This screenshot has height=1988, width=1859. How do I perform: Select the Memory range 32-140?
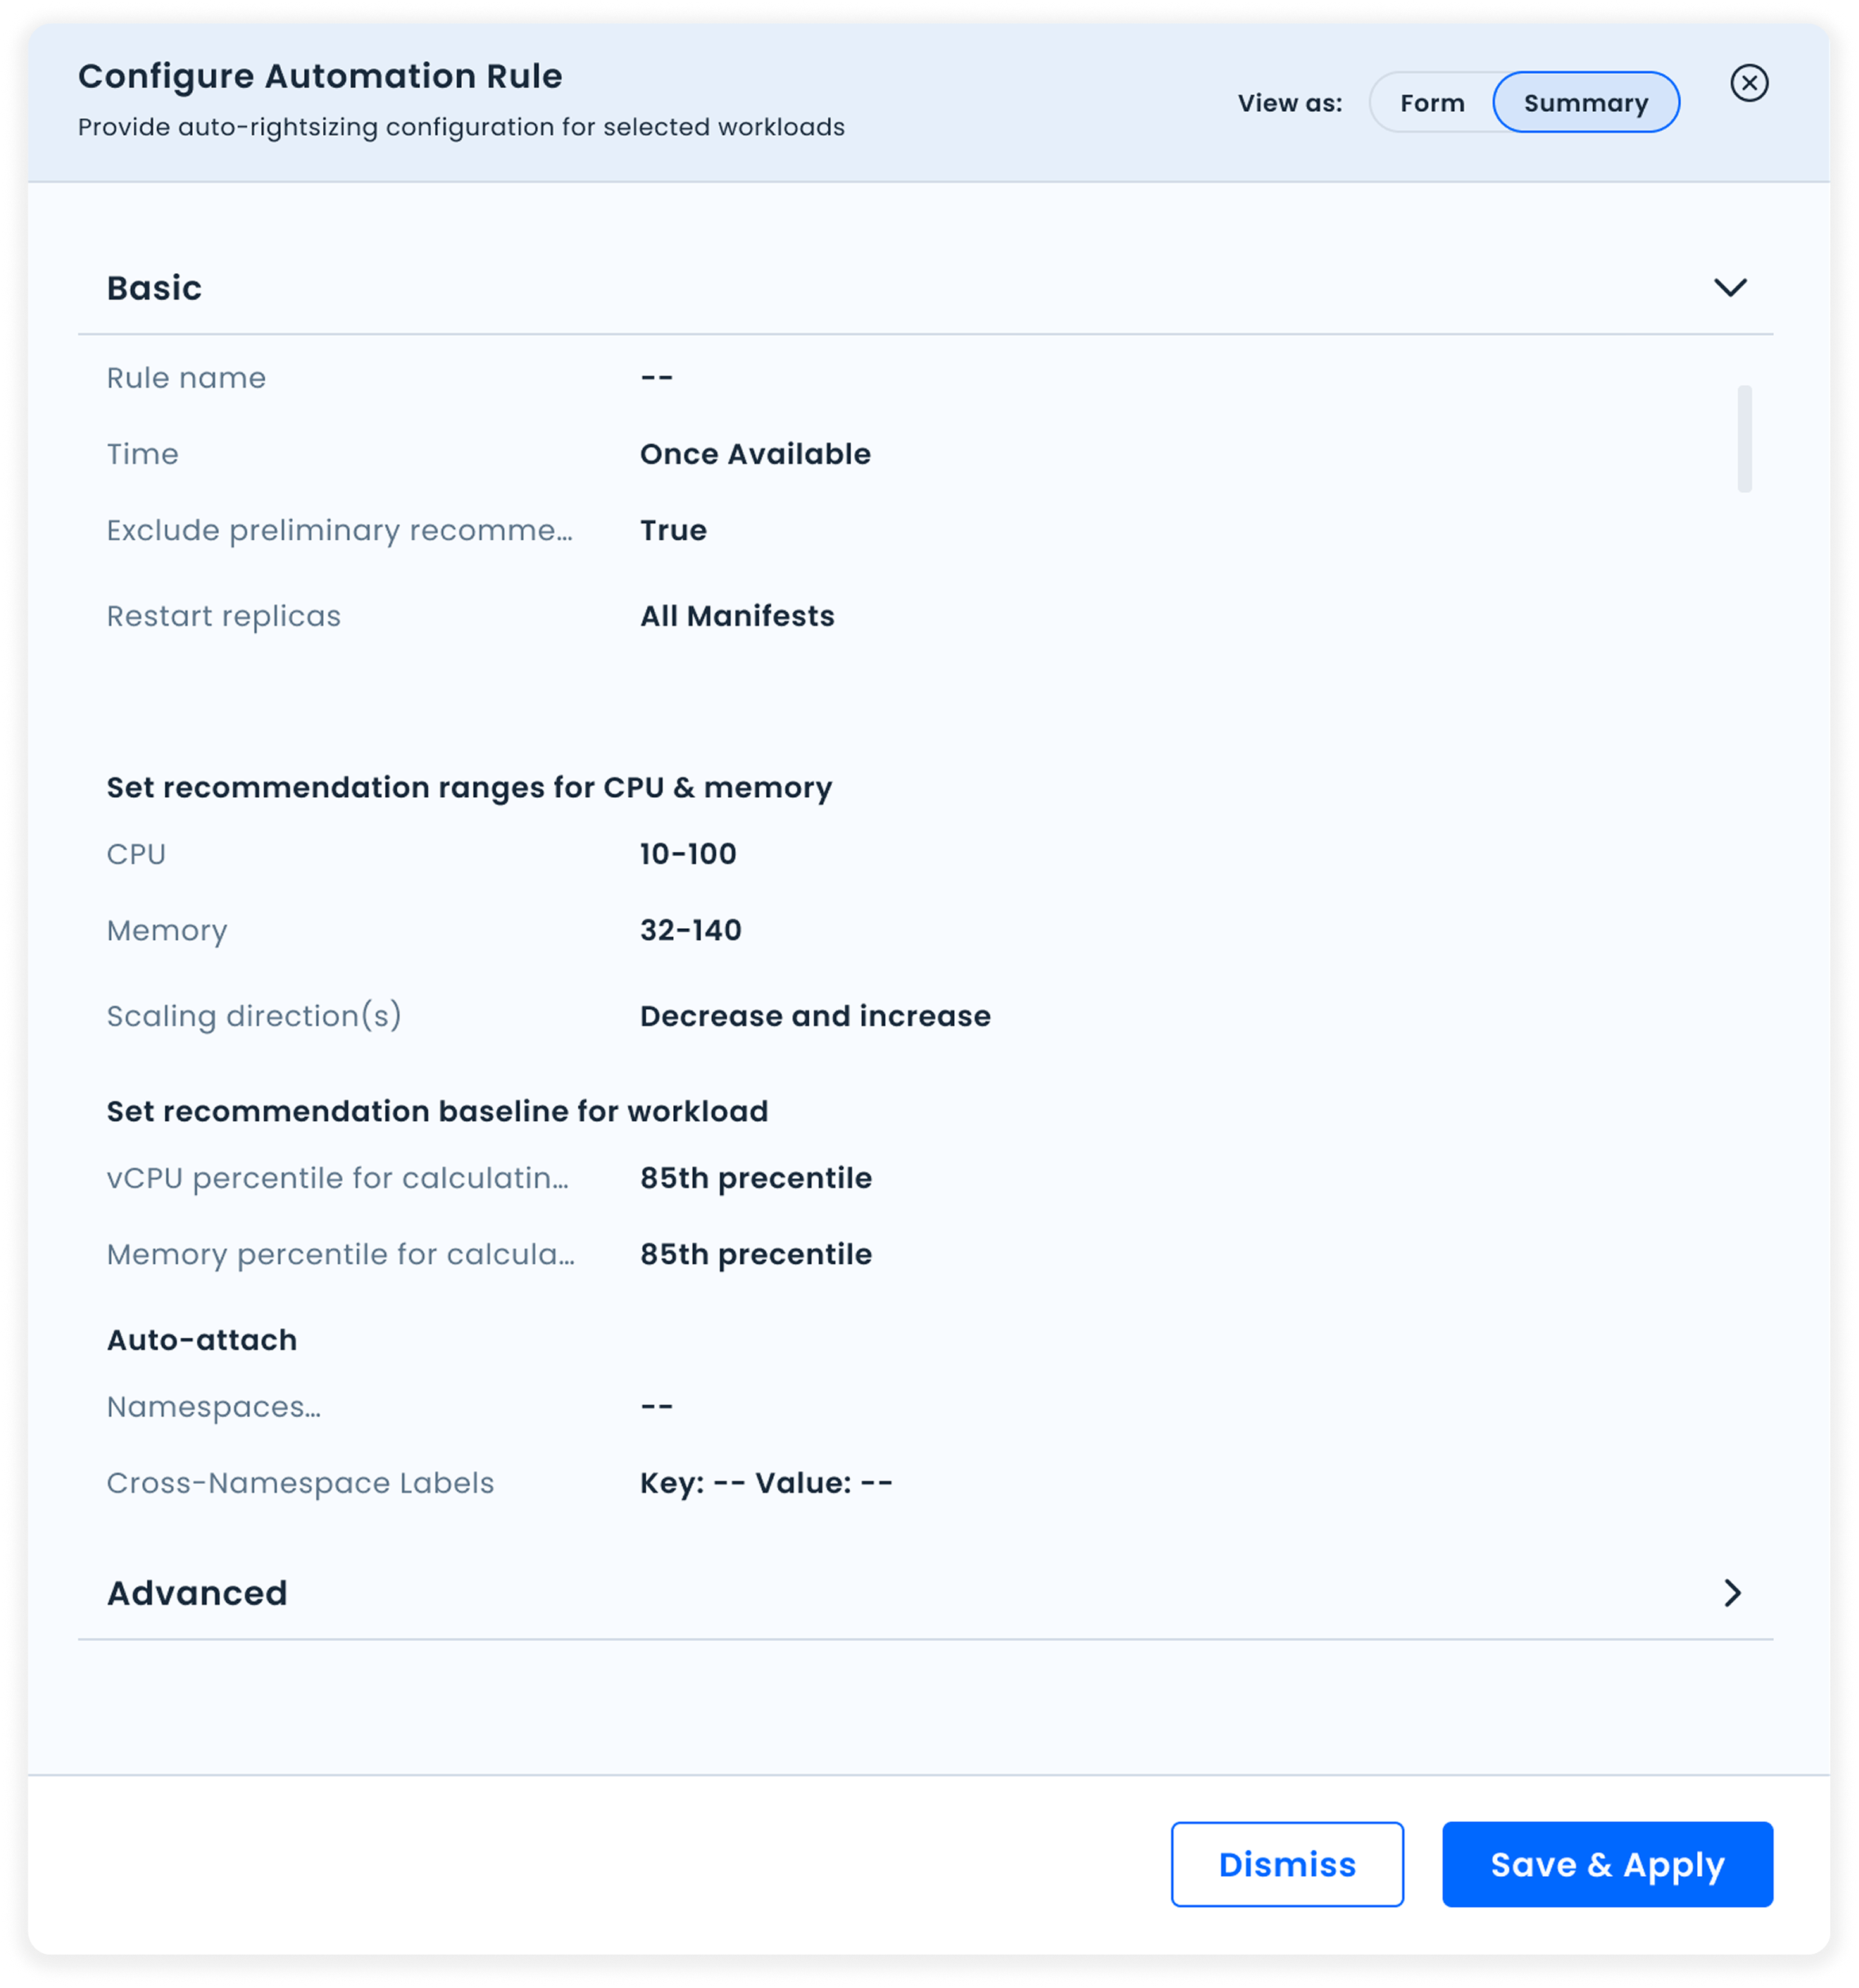point(691,930)
